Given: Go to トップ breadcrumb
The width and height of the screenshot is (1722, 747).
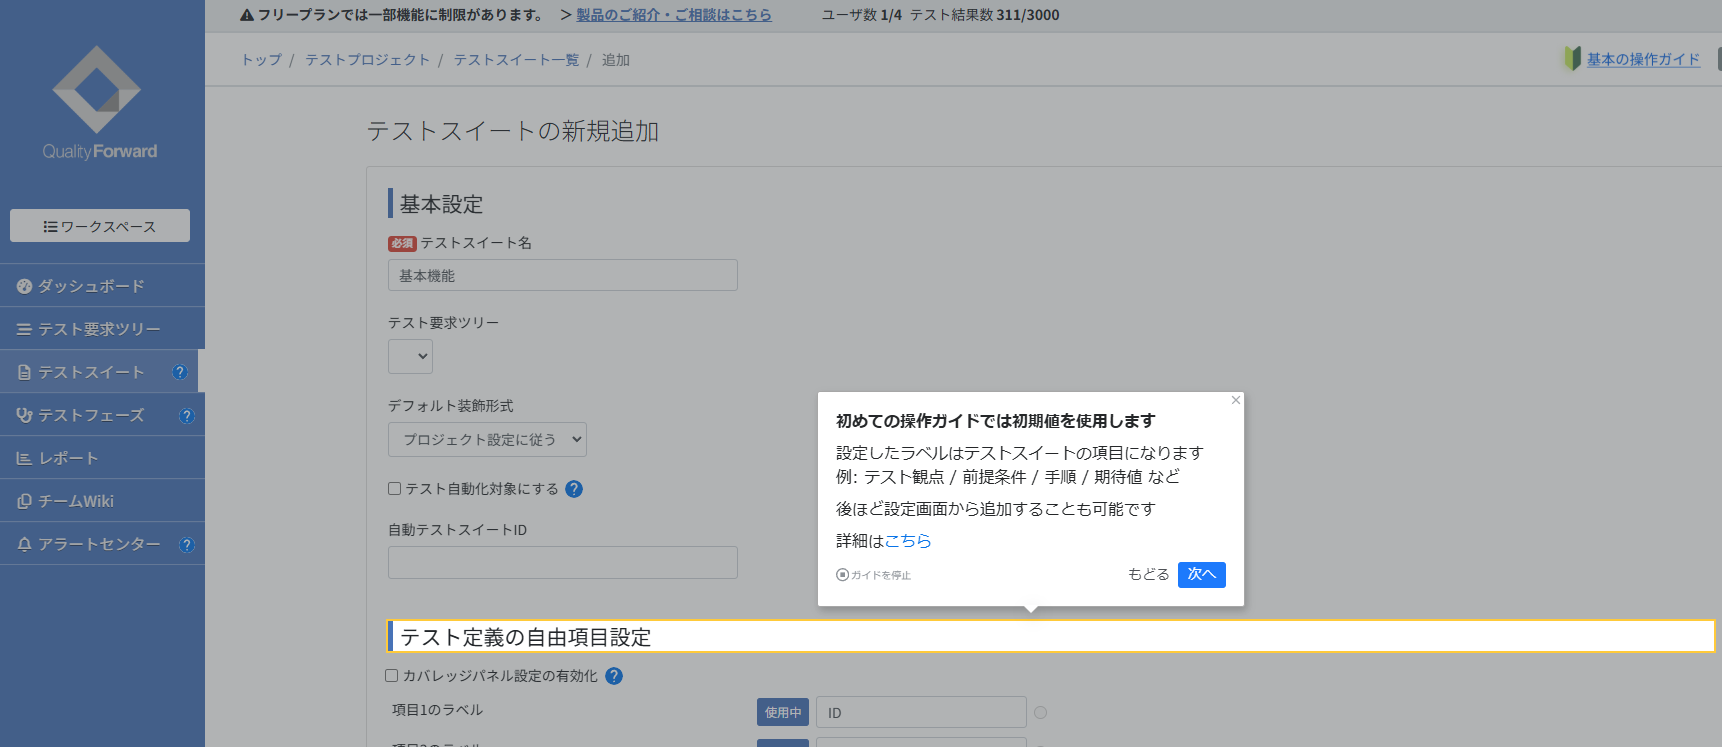Looking at the screenshot, I should (x=262, y=60).
